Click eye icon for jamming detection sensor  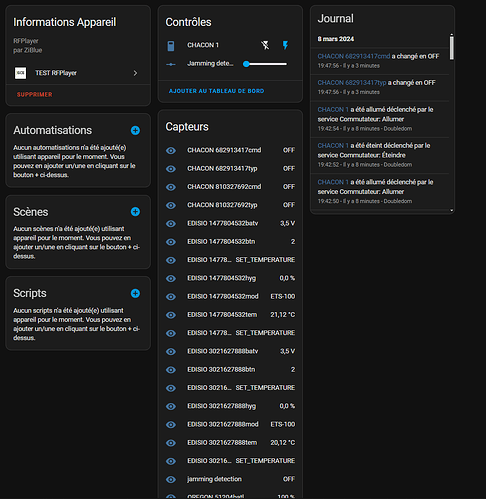click(x=171, y=480)
